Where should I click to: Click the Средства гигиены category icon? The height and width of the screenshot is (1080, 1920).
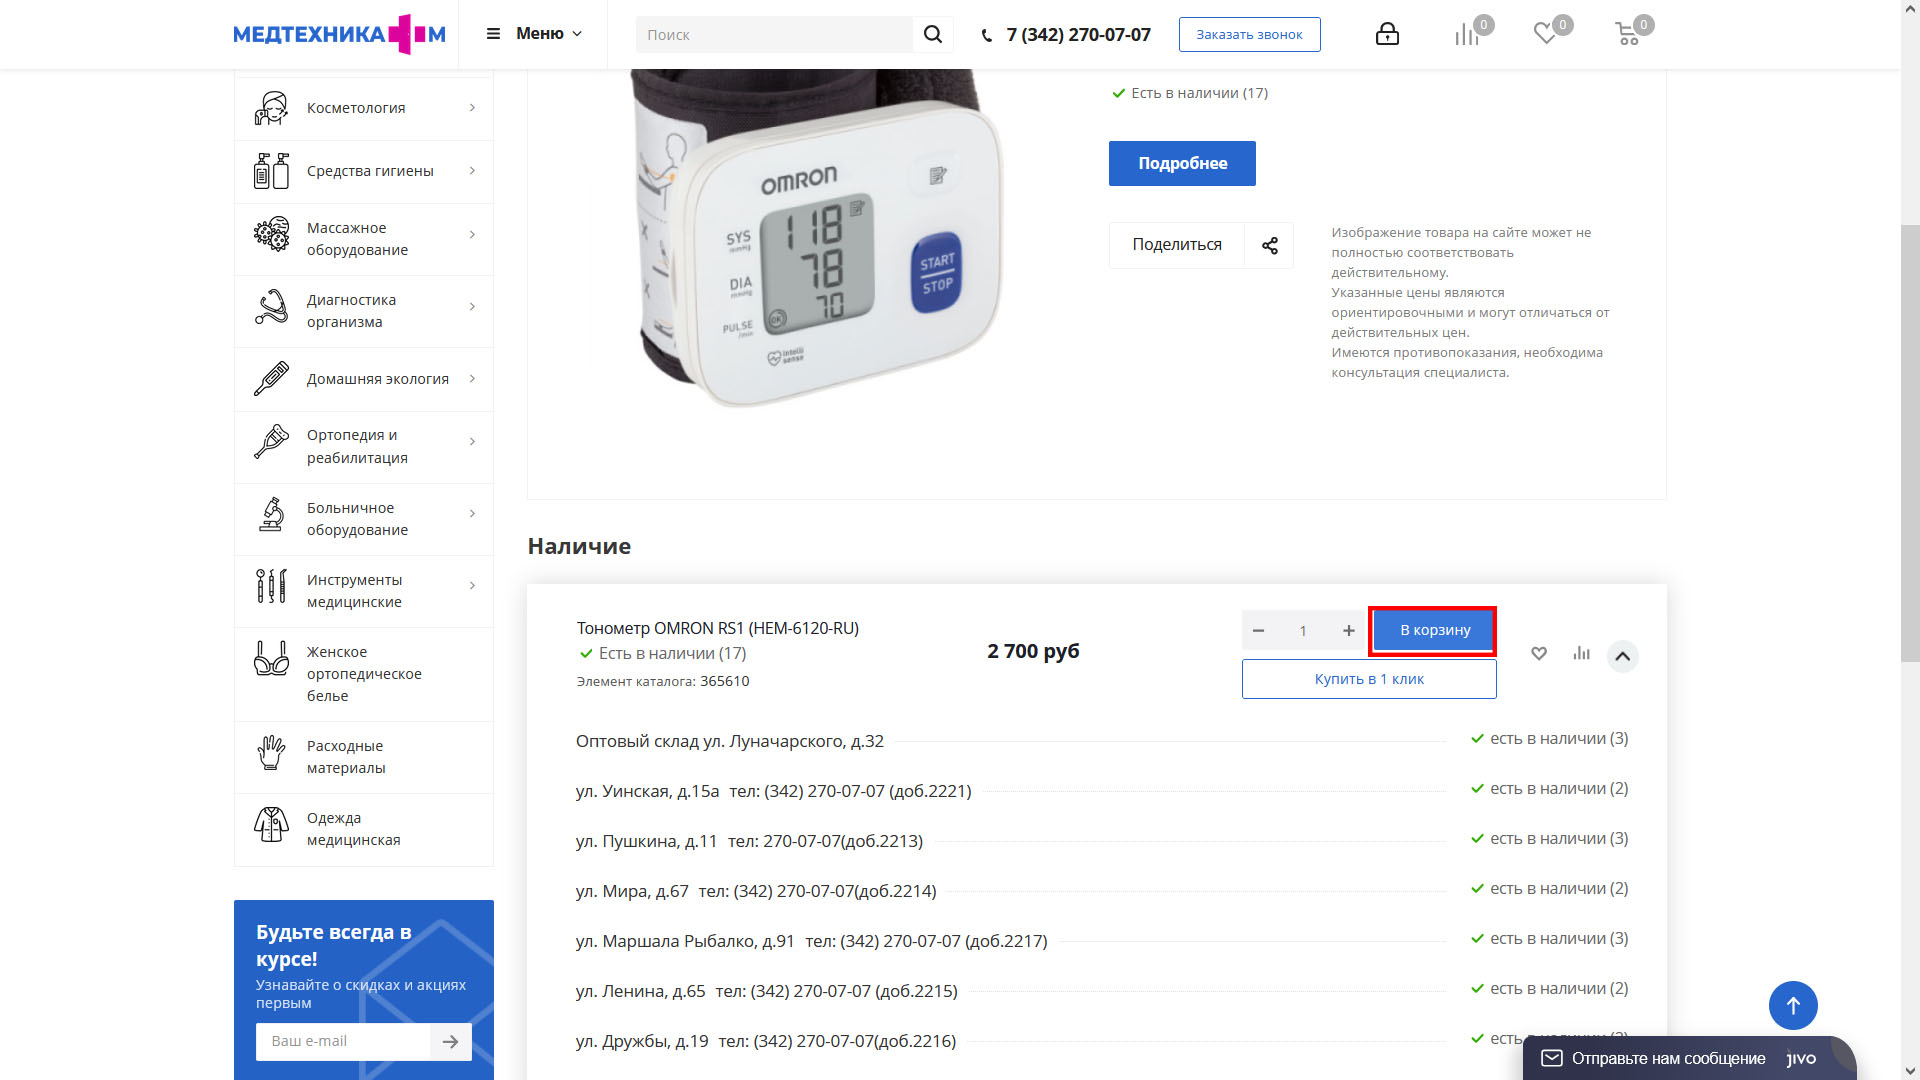271,171
